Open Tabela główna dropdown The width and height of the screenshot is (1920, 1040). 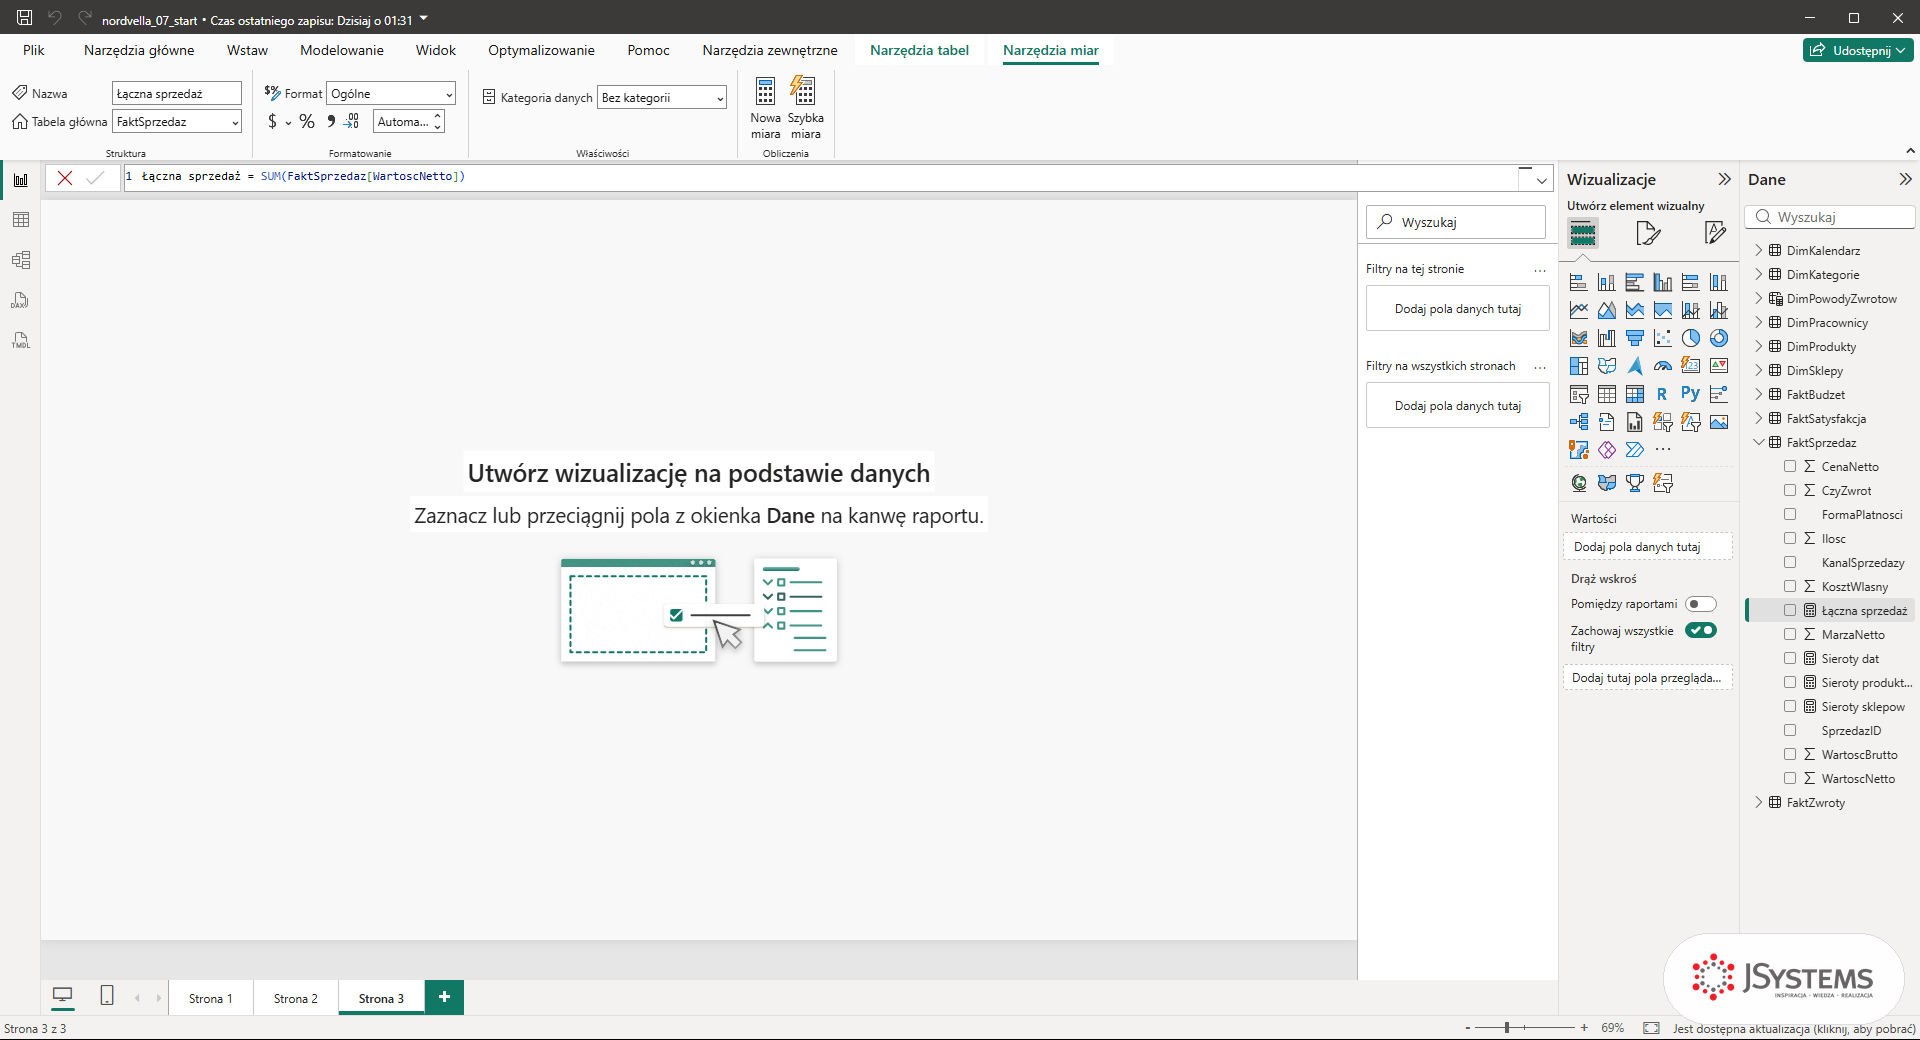(177, 121)
